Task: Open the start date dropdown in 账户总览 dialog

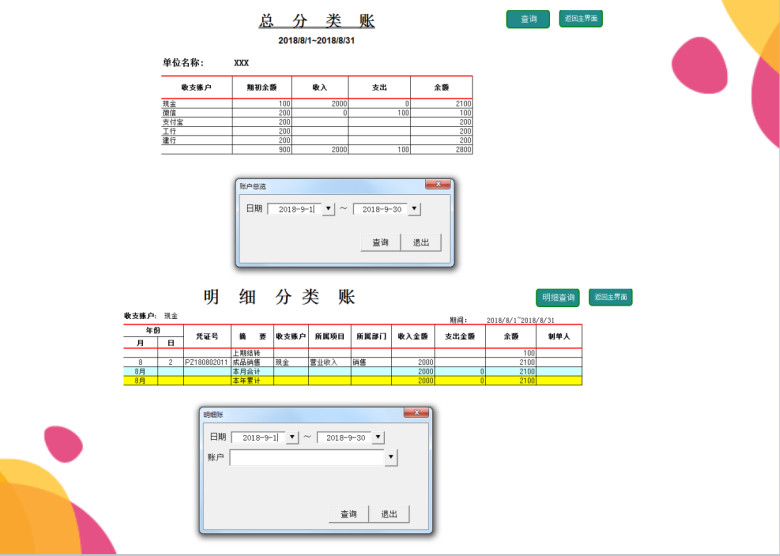Action: coord(328,209)
